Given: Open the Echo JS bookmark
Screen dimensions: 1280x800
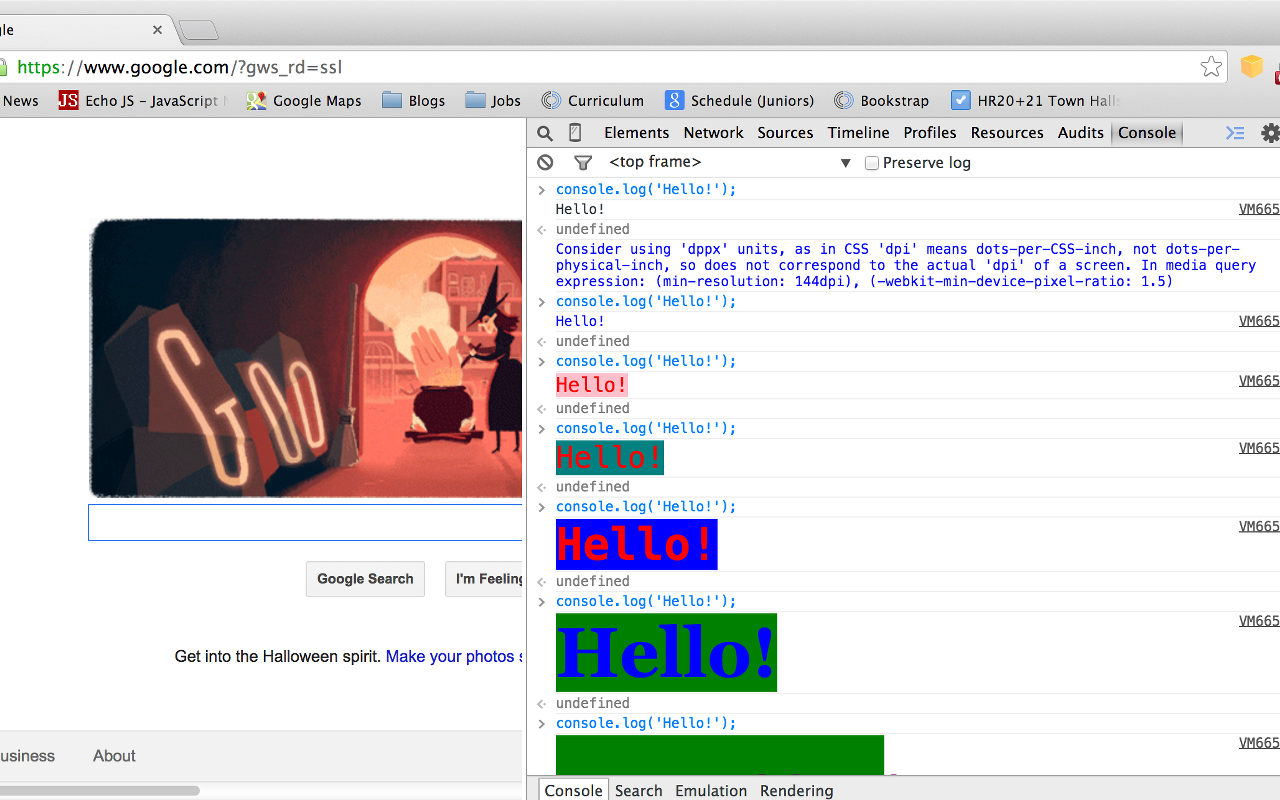Looking at the screenshot, I should click(143, 100).
